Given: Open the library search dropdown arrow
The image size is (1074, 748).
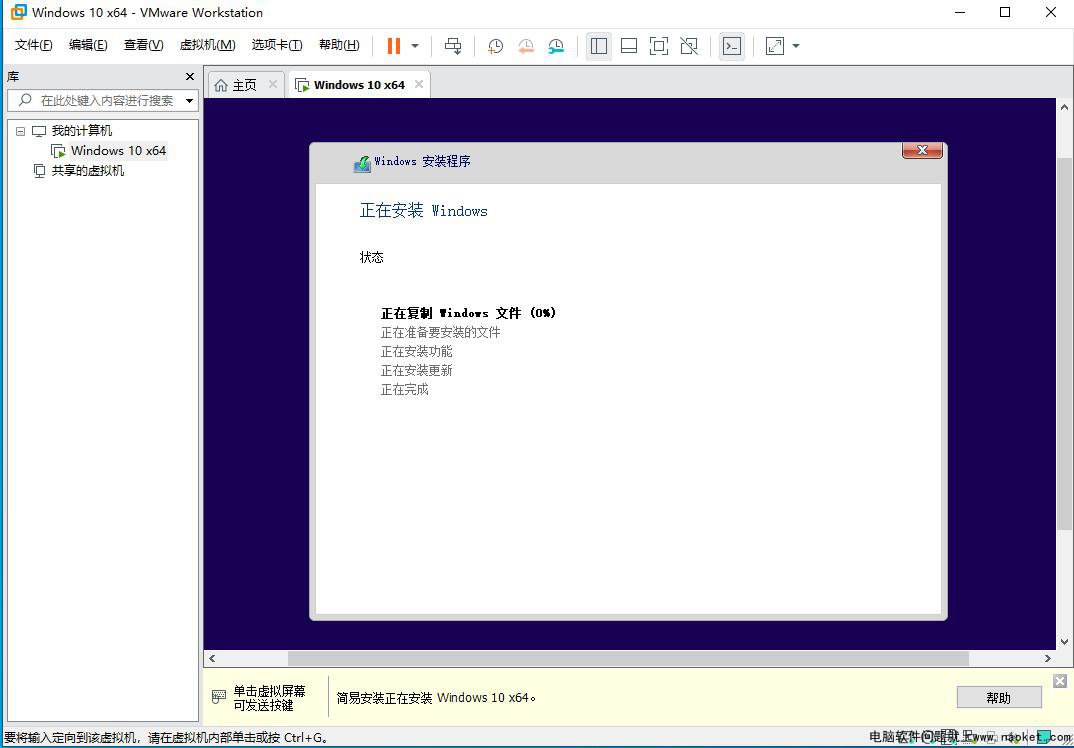Looking at the screenshot, I should coord(190,101).
